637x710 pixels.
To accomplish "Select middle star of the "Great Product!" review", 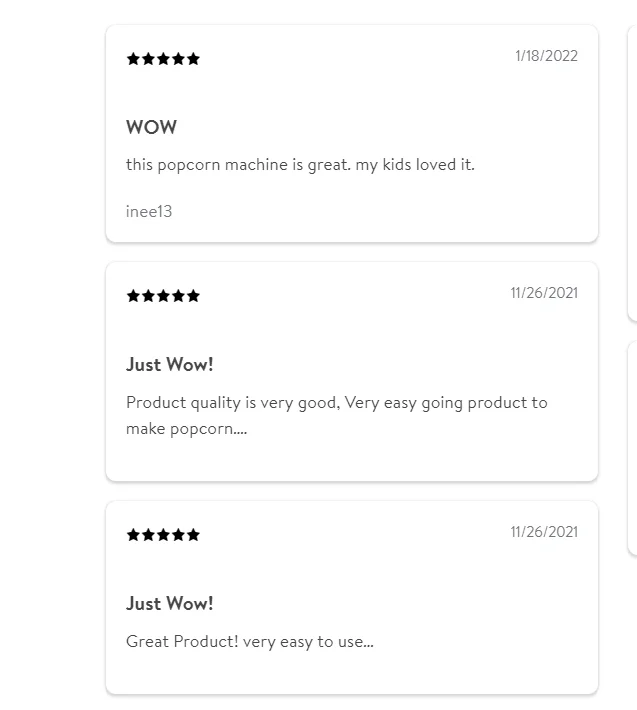I will pos(163,535).
